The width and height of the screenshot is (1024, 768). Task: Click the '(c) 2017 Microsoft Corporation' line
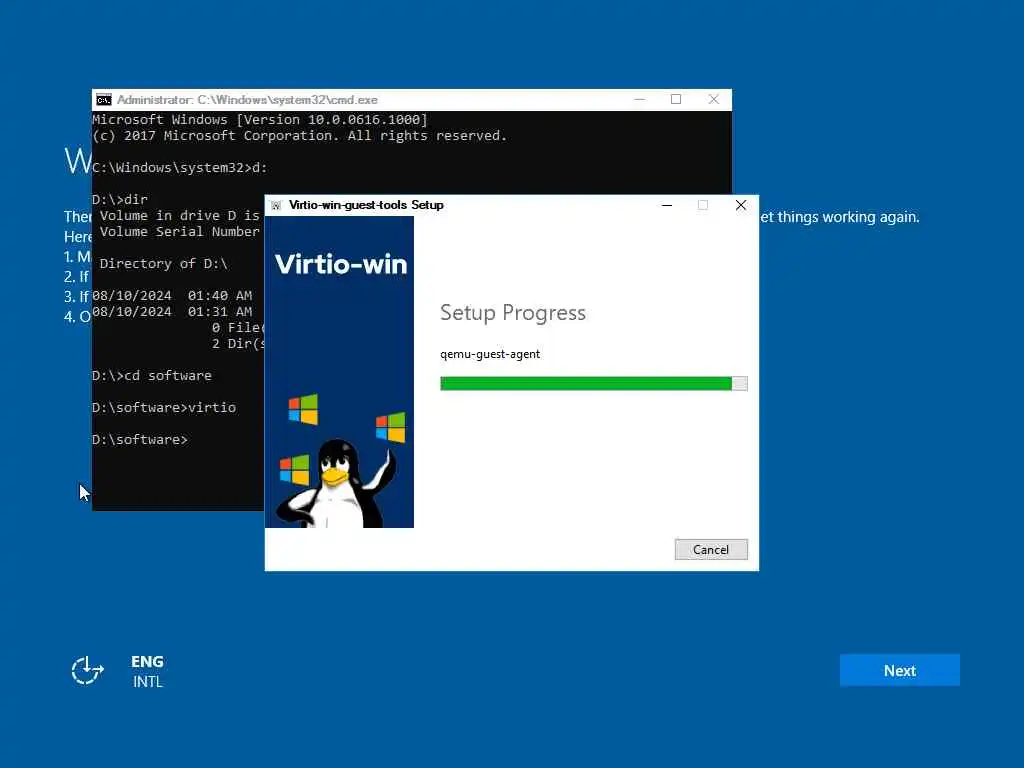(x=300, y=136)
